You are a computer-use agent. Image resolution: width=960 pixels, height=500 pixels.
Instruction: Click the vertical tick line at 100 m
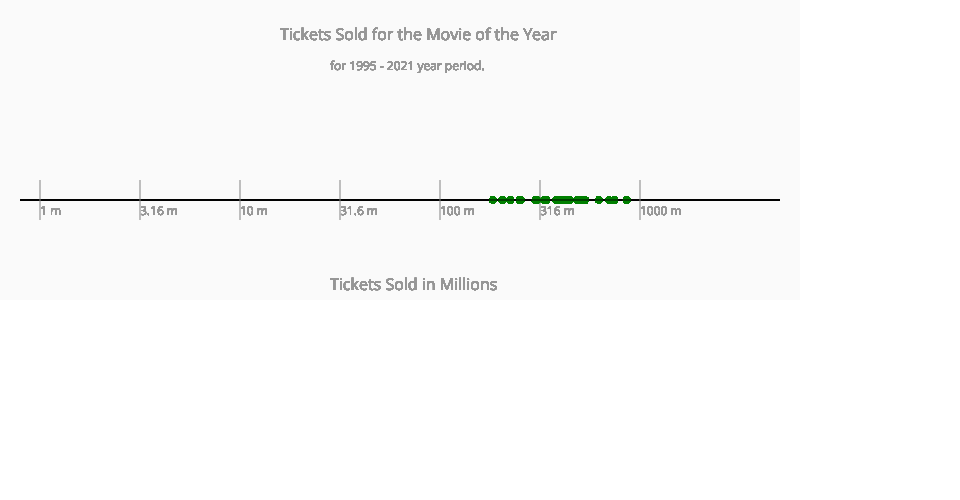tap(440, 188)
